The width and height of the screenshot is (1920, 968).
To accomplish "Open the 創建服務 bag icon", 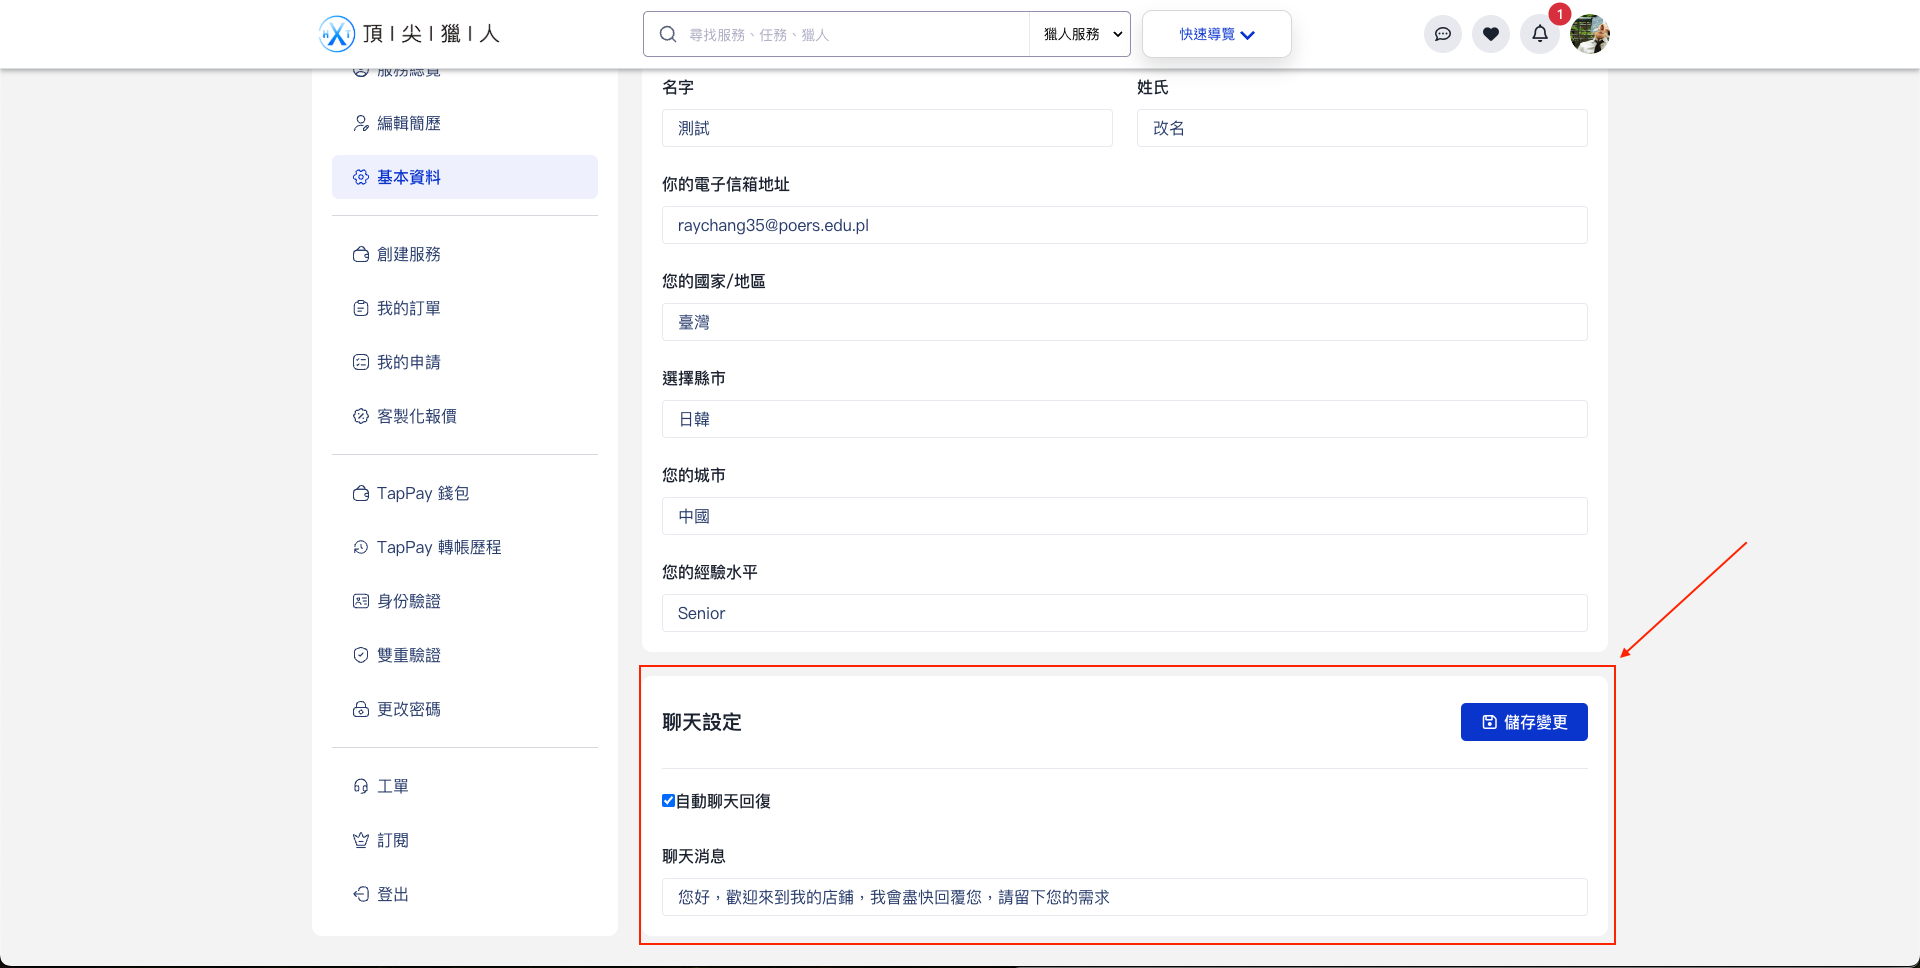I will coord(361,254).
